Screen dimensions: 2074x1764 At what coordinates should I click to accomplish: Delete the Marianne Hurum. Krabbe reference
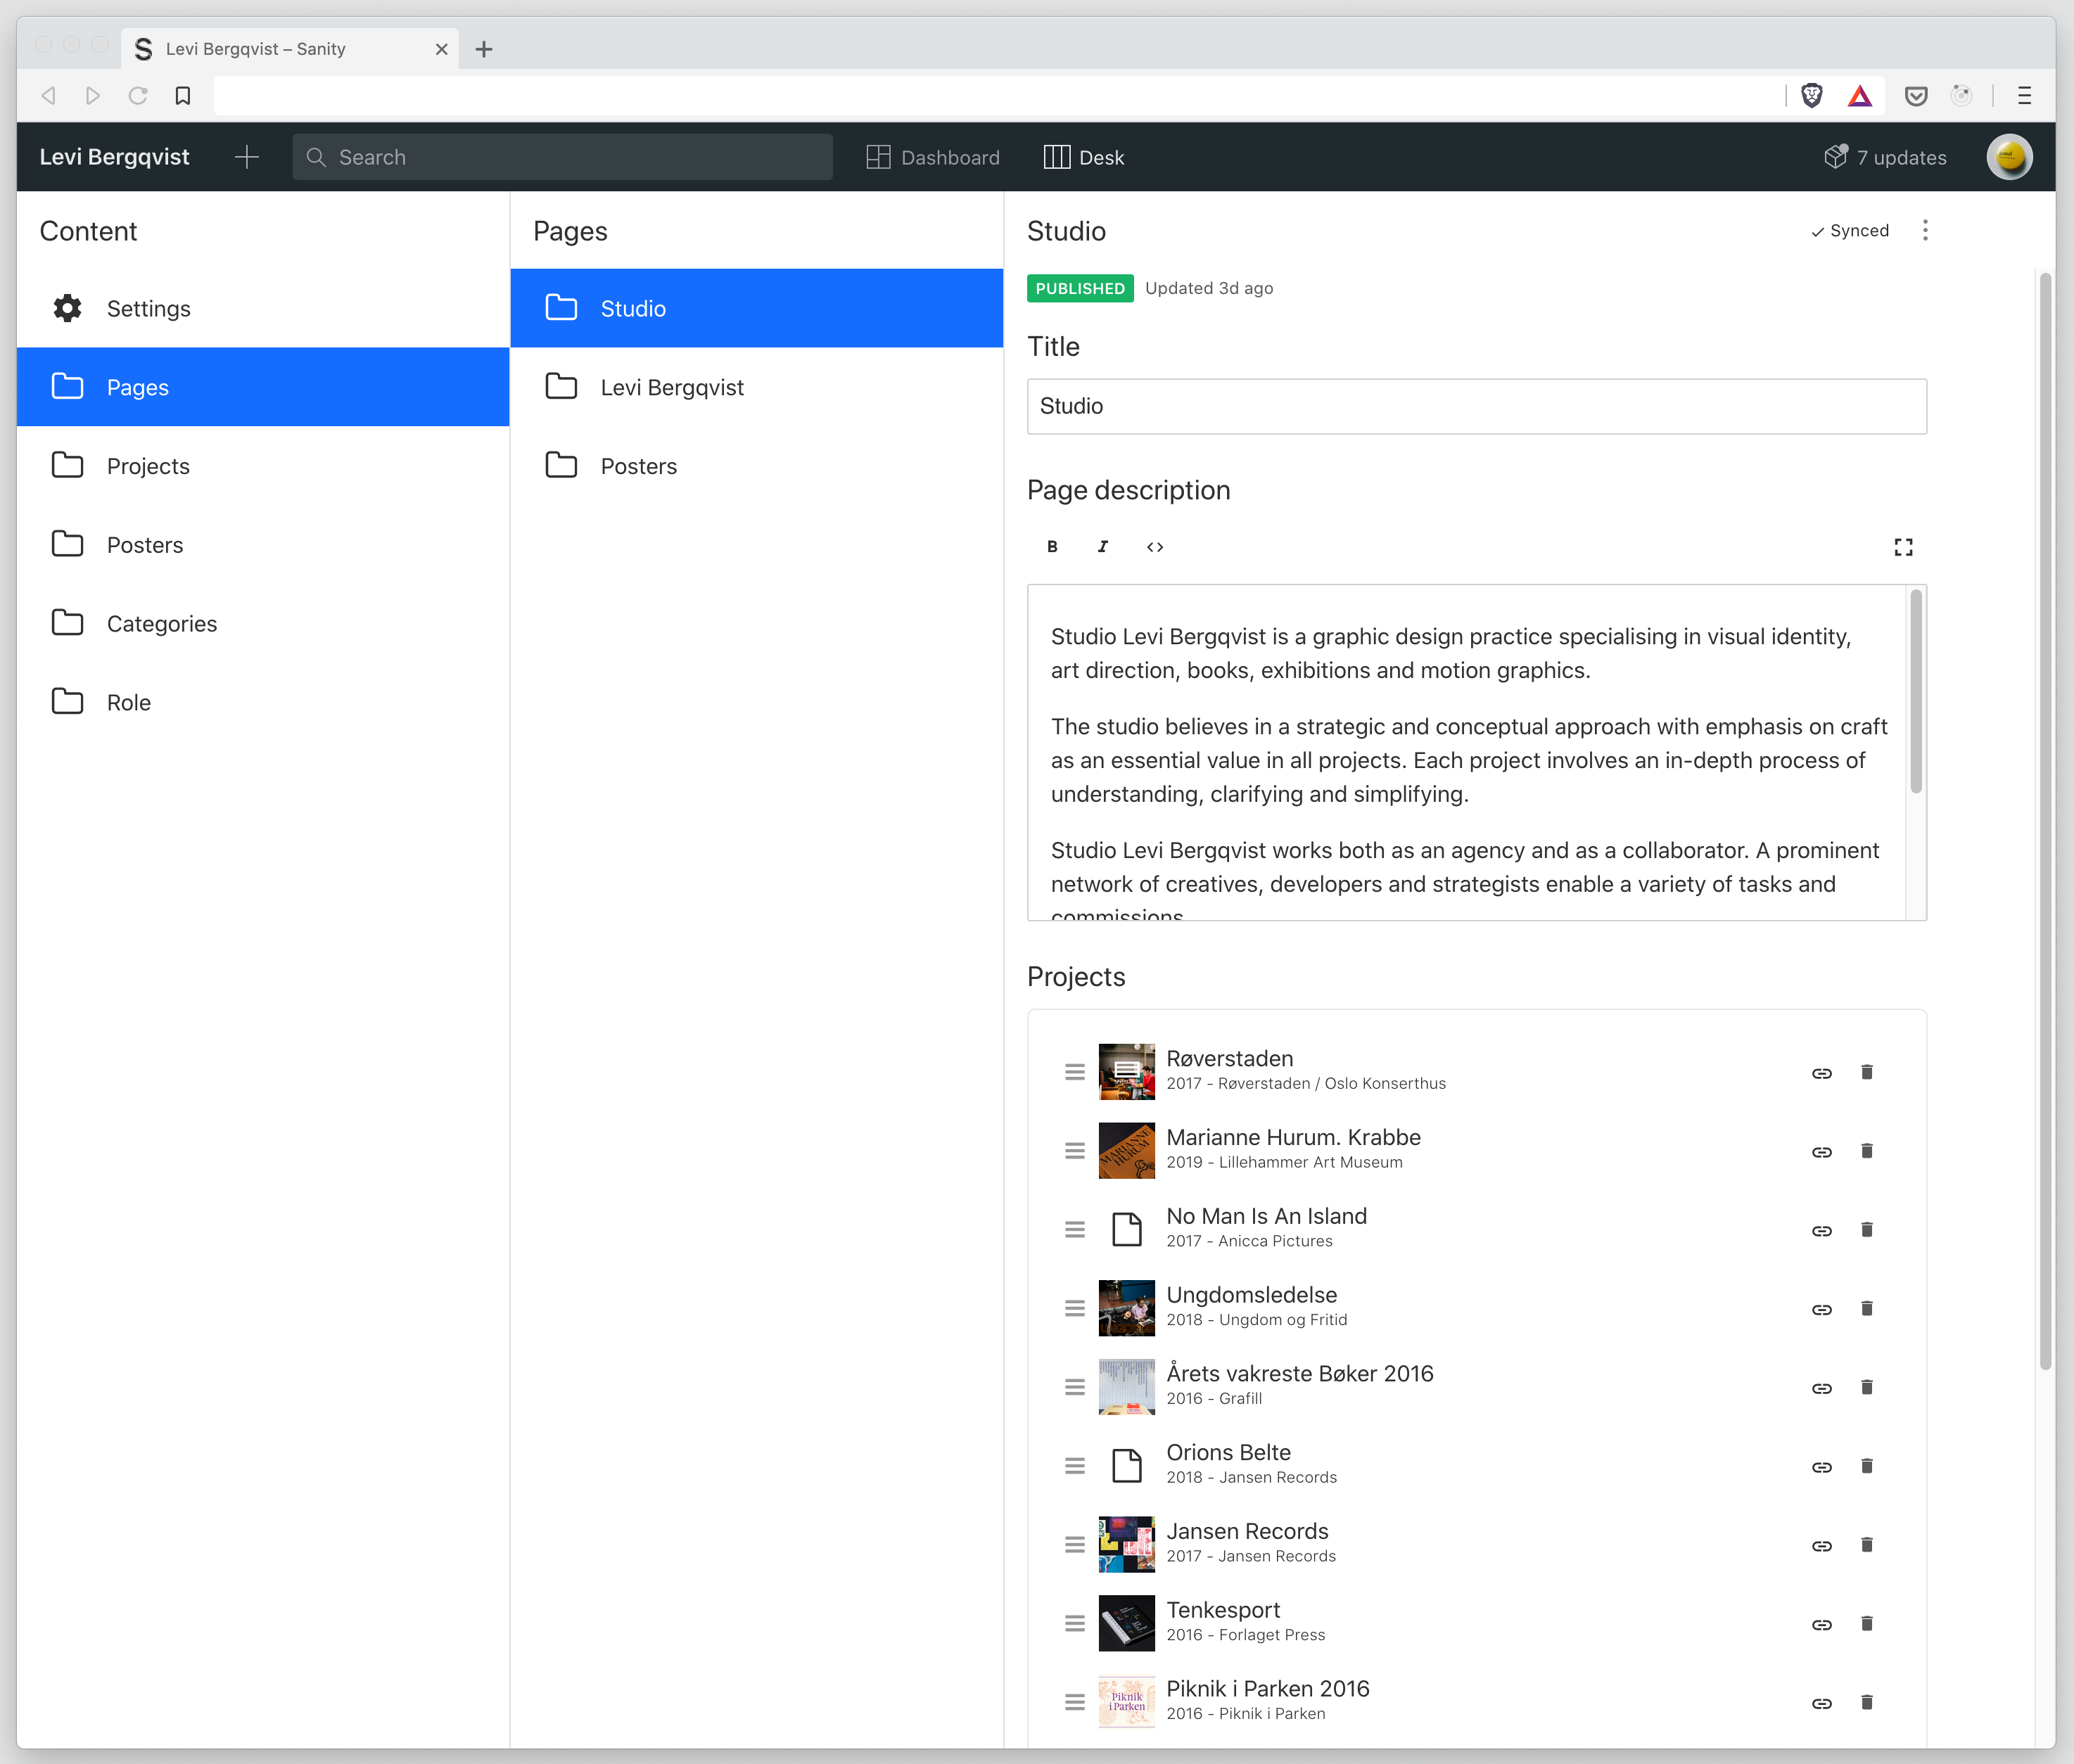pos(1866,1151)
